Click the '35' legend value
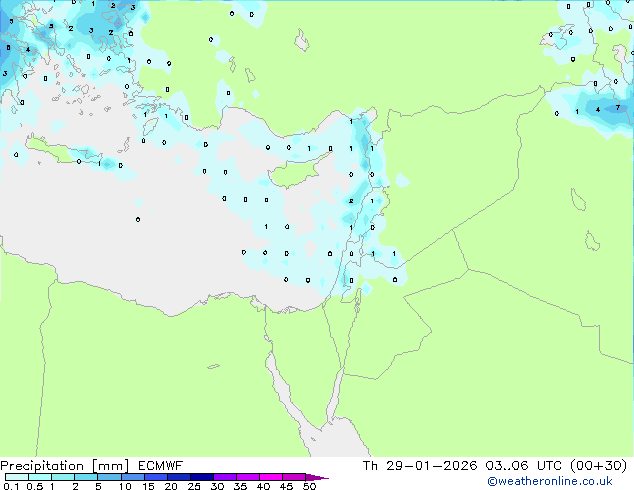Viewport: 634px width, 490px height. [x=240, y=486]
